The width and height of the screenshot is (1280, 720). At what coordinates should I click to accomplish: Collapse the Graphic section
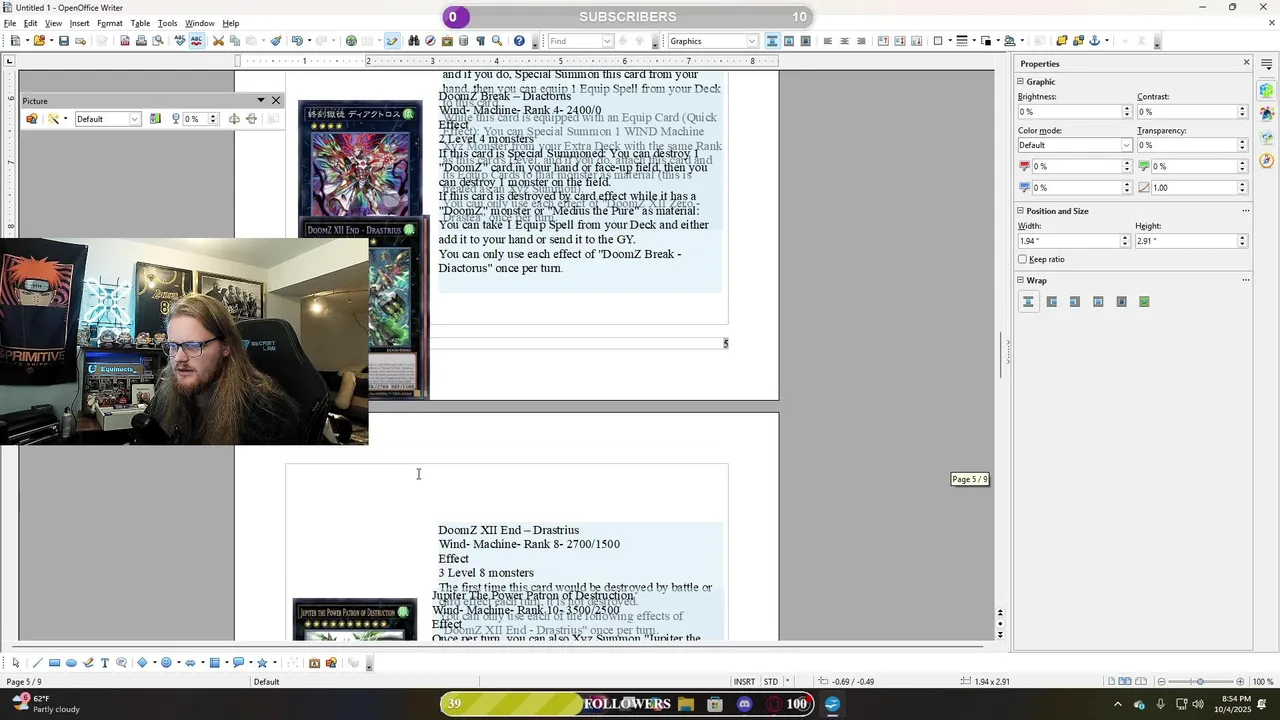point(1021,82)
